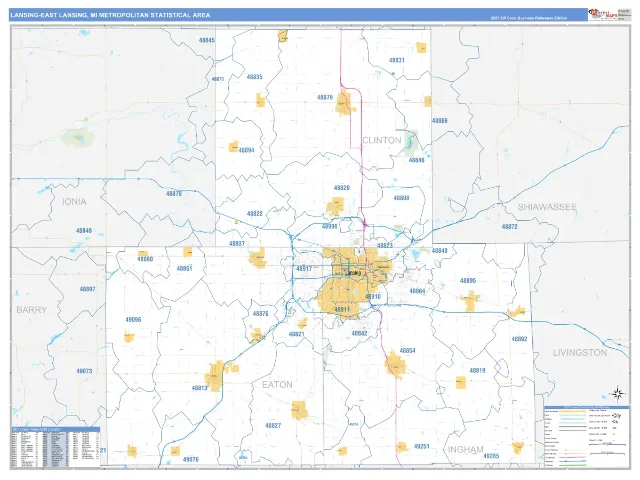
Task: Click ZIP code label 48822
Action: pos(255,214)
